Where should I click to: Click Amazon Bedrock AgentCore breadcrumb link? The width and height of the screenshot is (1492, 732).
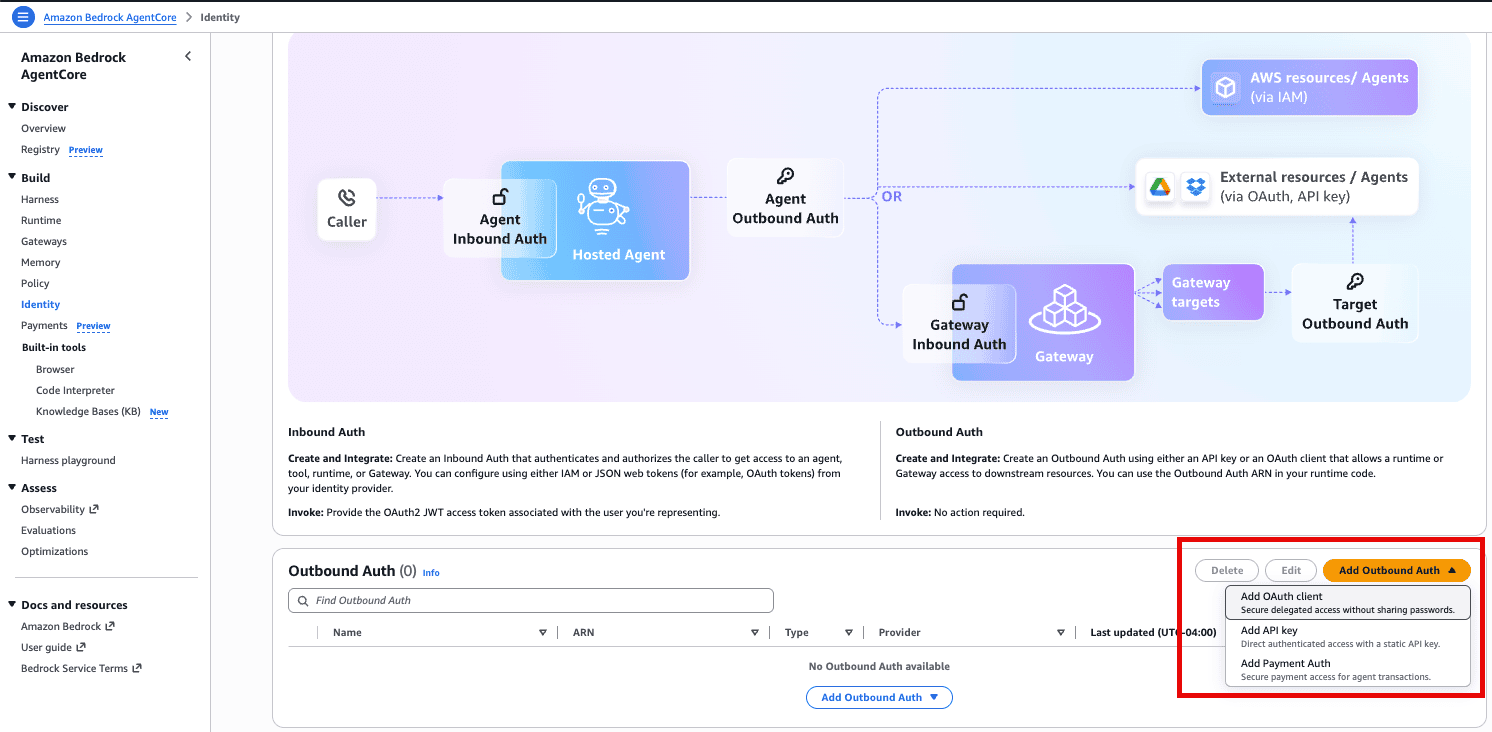coord(110,17)
